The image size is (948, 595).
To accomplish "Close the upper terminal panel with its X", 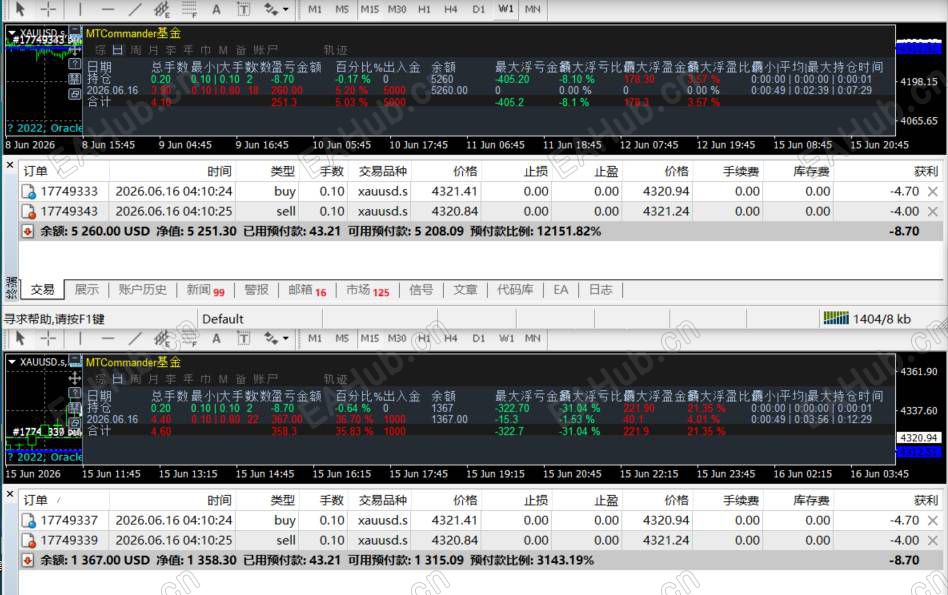I will point(10,164).
